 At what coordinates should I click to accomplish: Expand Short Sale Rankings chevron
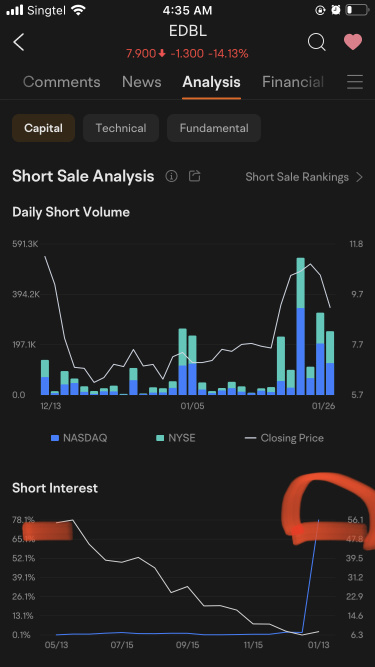(359, 177)
